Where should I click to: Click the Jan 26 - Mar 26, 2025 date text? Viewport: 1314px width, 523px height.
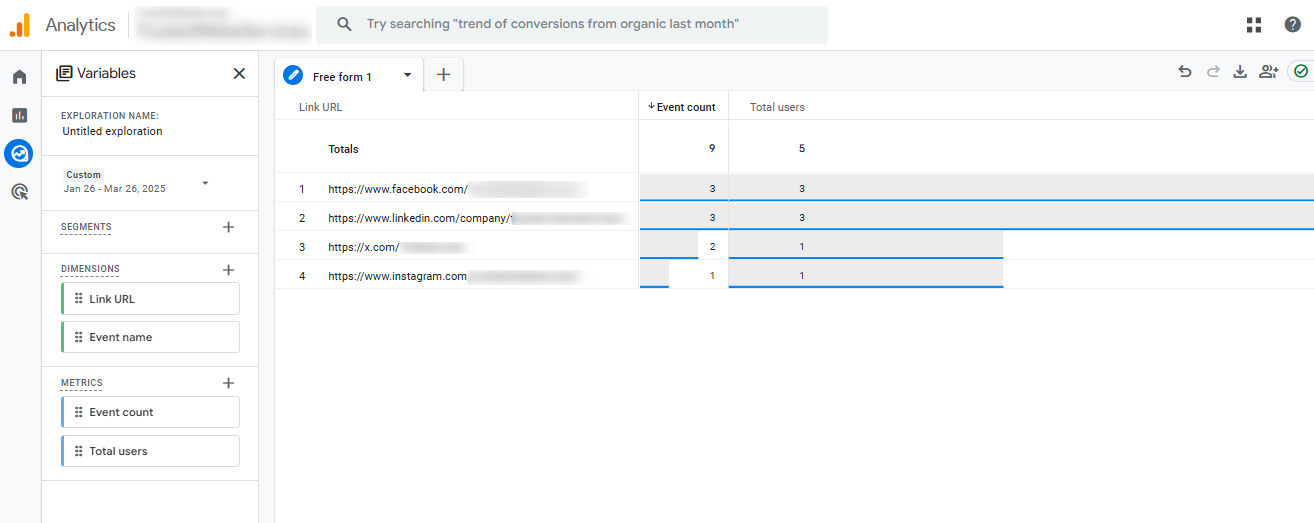115,188
